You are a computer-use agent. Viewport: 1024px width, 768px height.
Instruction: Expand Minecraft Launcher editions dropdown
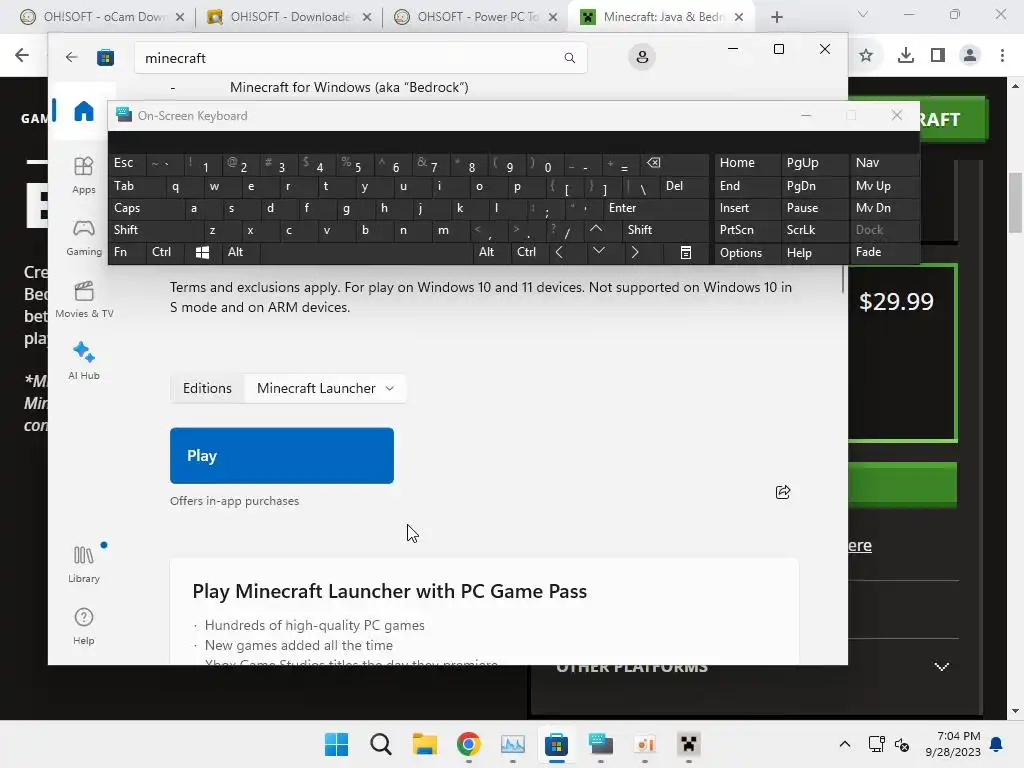click(x=325, y=389)
